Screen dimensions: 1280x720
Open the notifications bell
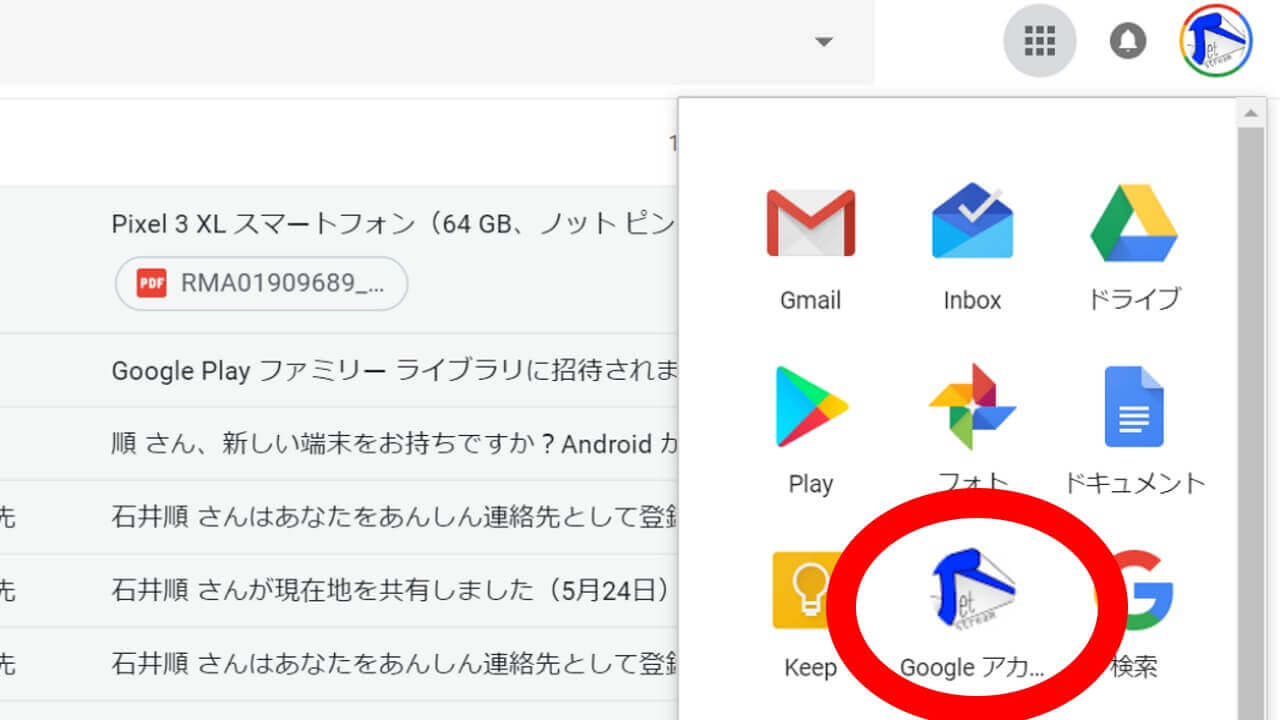[x=1128, y=41]
